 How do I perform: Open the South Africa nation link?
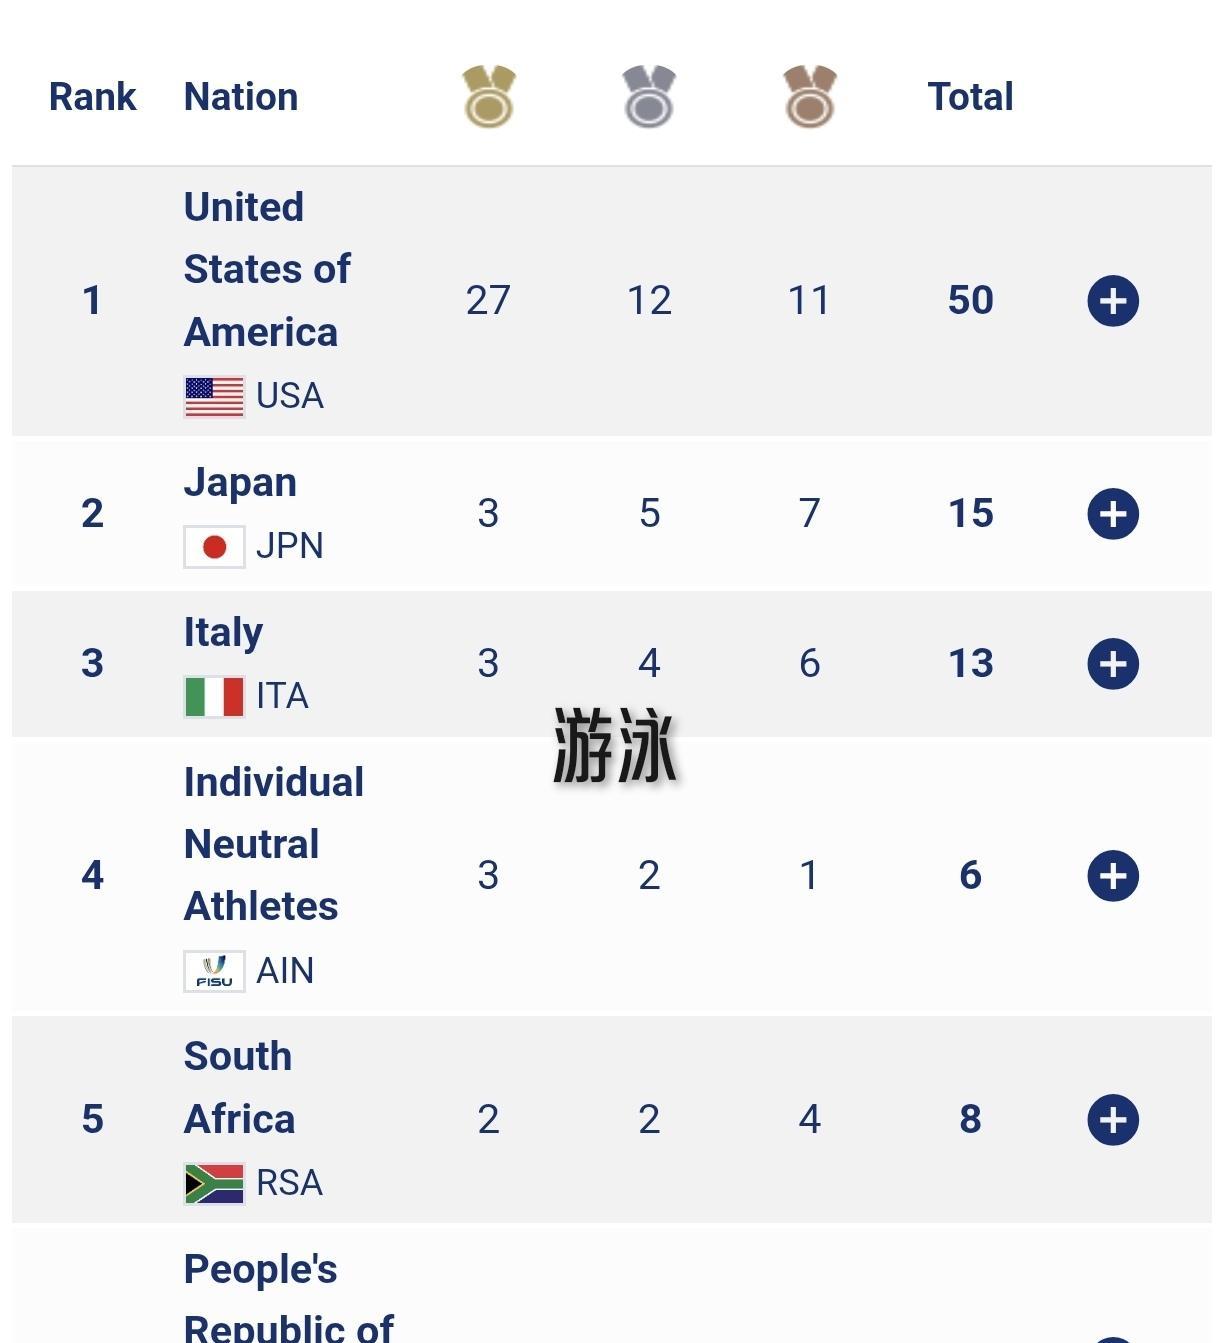click(x=239, y=1088)
